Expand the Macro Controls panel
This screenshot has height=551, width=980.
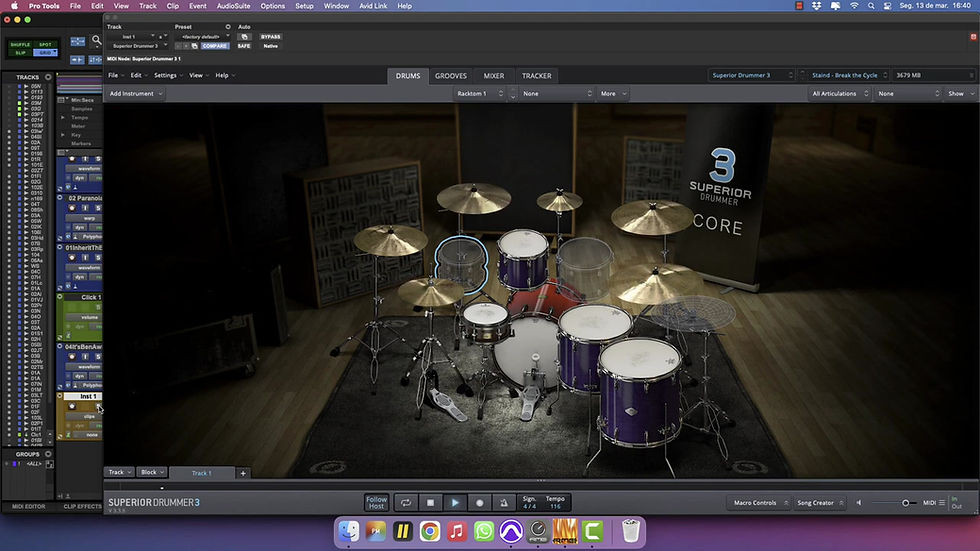760,502
